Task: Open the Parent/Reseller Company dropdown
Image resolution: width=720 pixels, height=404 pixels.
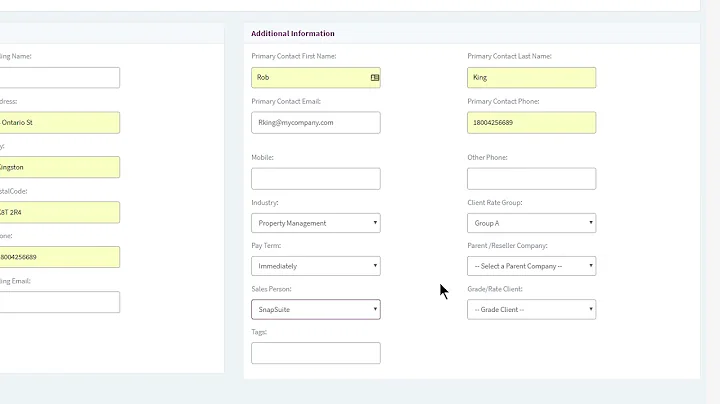Action: pos(531,266)
